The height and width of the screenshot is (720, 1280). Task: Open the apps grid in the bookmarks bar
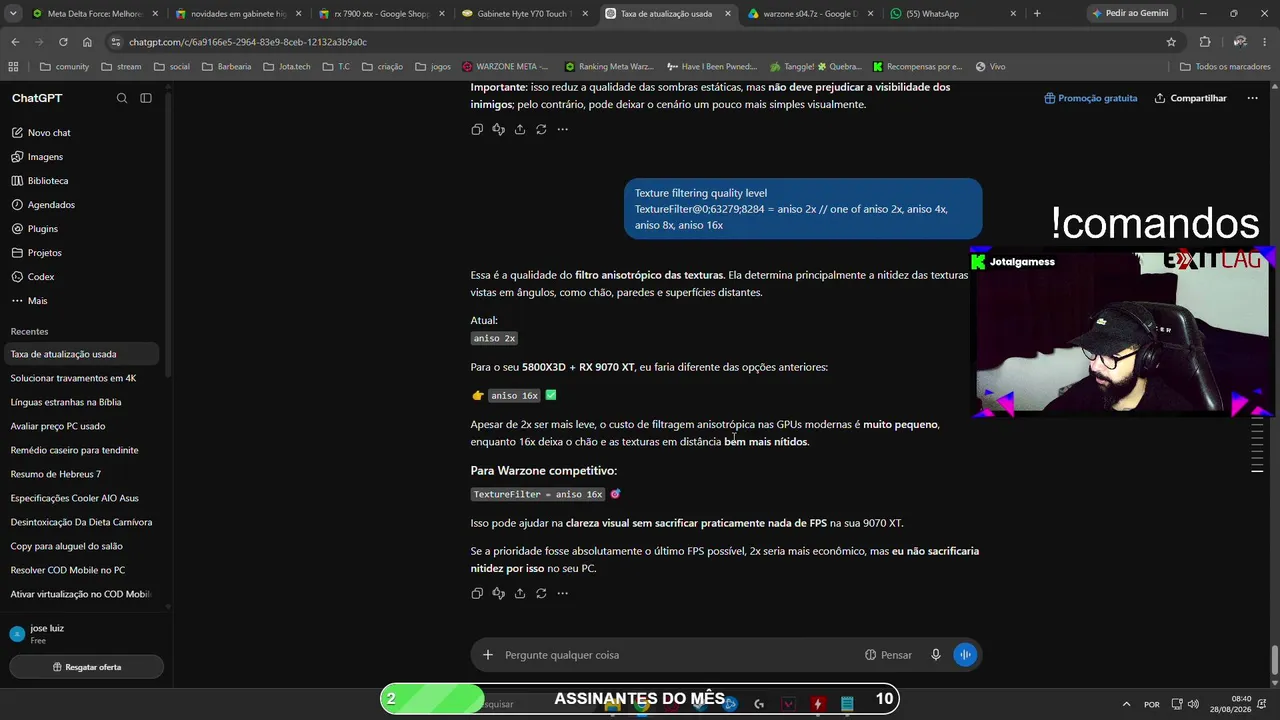pos(13,67)
